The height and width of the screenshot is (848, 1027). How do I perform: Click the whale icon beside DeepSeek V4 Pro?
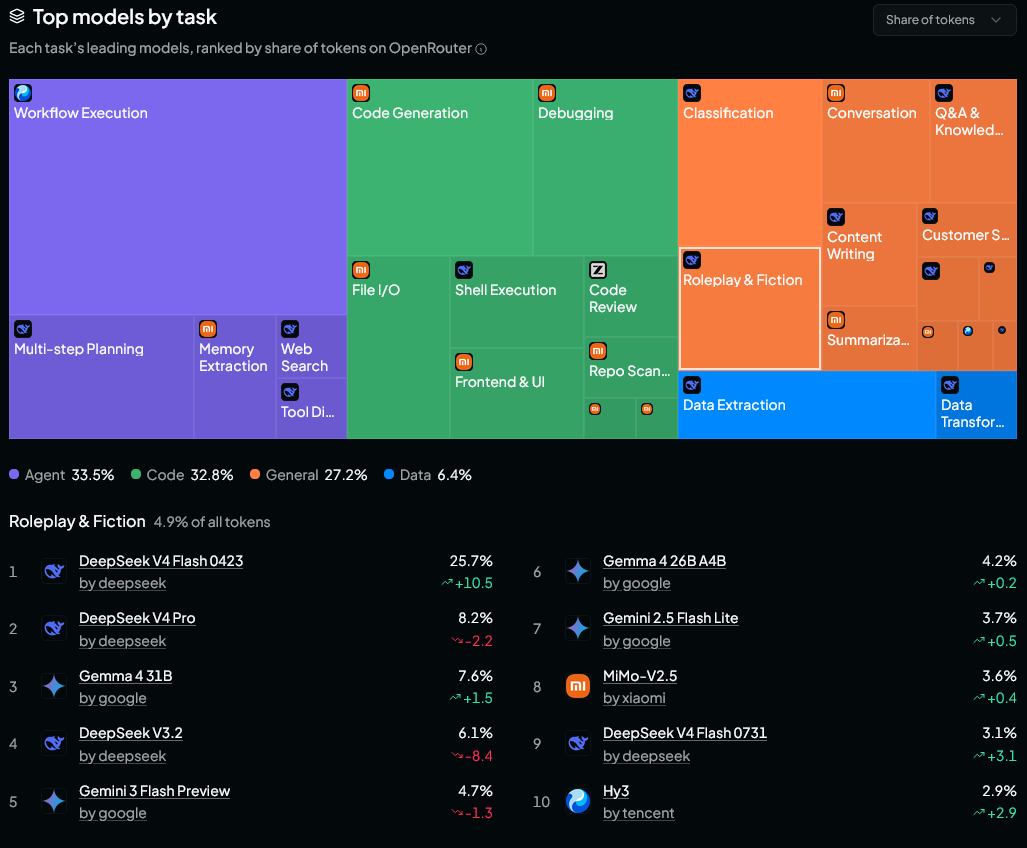54,629
